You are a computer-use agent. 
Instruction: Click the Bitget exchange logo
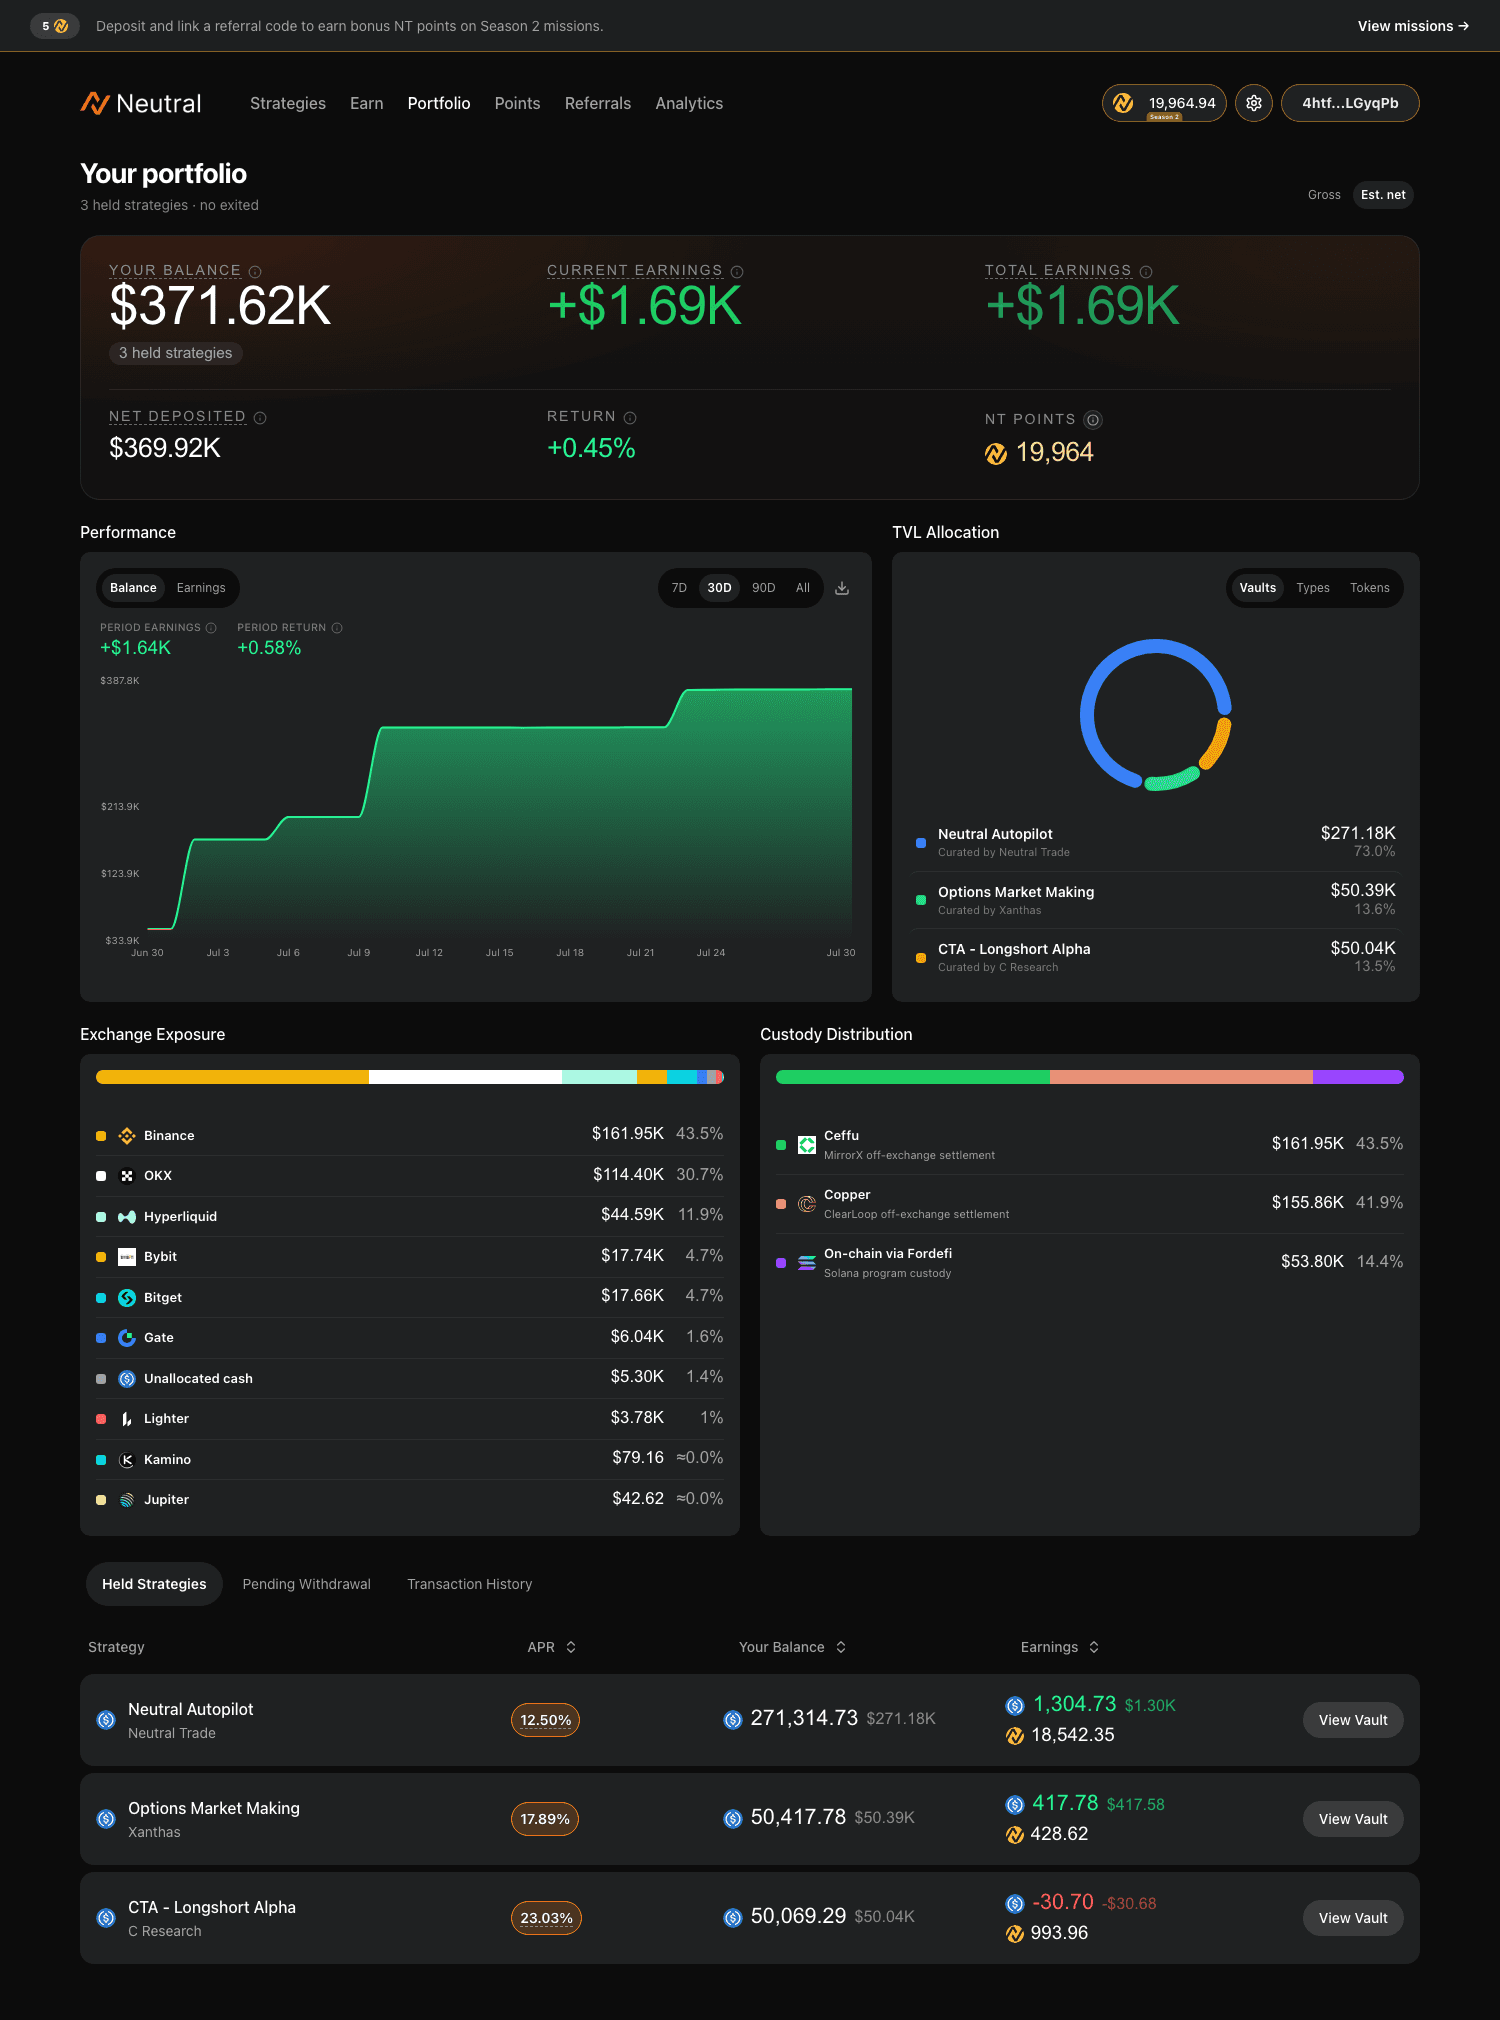tap(127, 1298)
